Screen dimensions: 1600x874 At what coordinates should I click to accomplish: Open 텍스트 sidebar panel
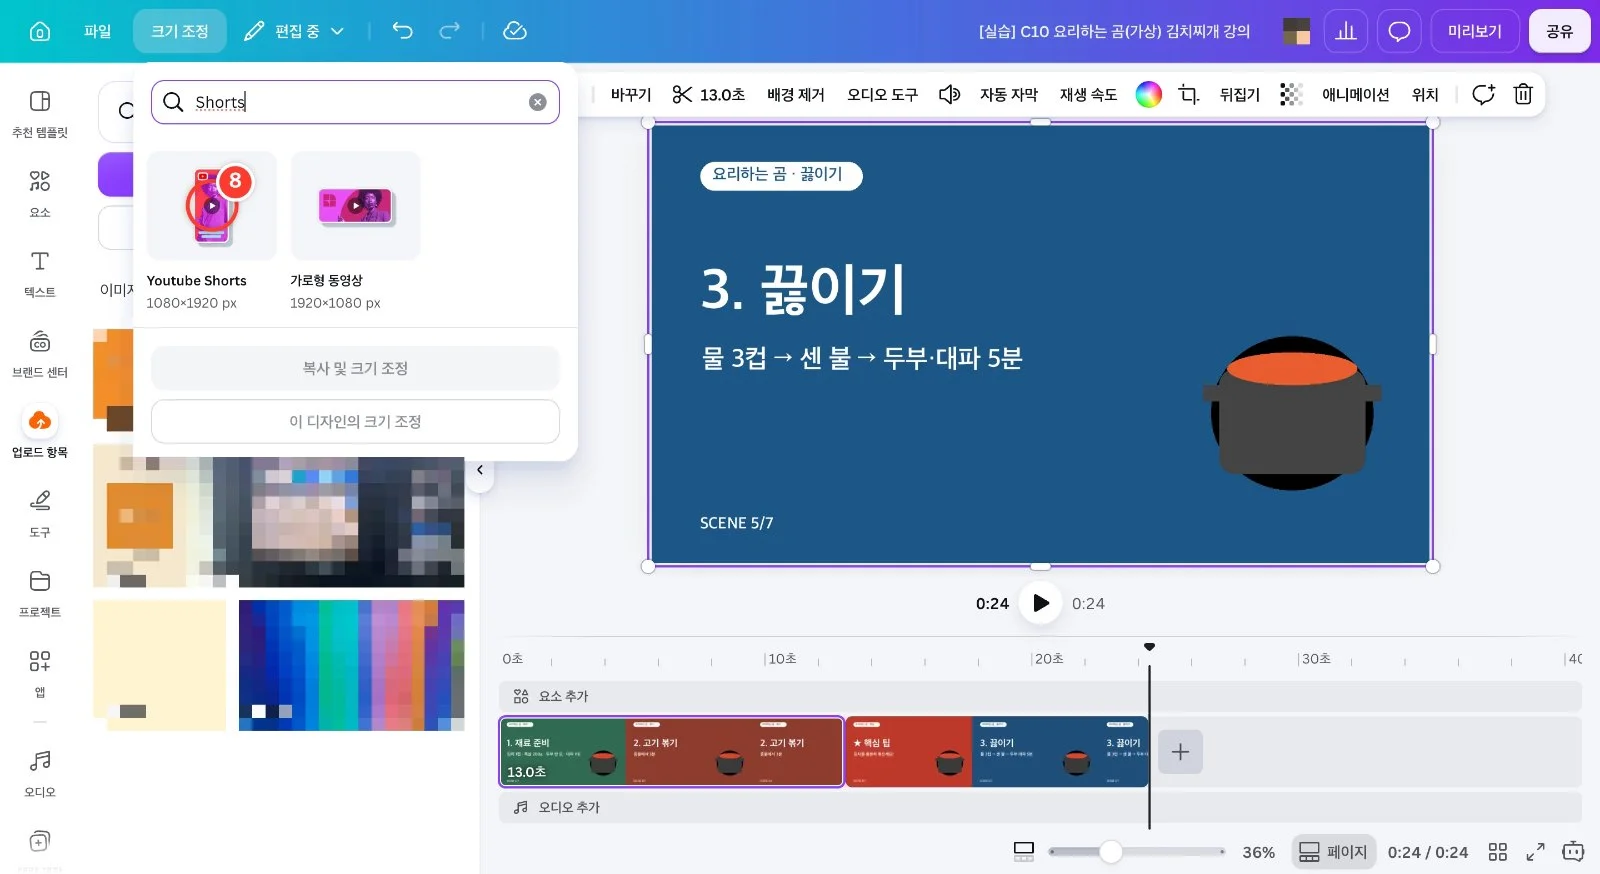pyautogui.click(x=40, y=274)
